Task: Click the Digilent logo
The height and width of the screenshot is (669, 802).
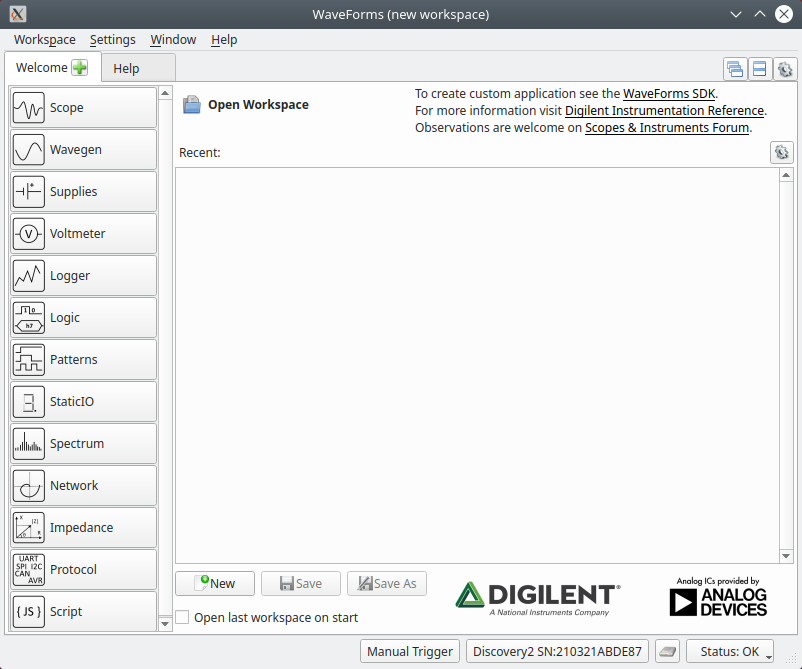Action: coord(538,598)
